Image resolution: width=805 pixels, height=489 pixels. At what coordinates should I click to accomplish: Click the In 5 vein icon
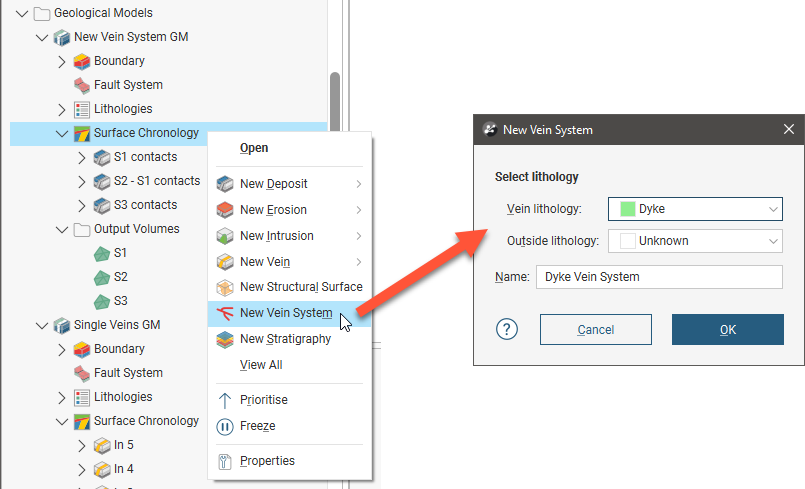click(102, 446)
